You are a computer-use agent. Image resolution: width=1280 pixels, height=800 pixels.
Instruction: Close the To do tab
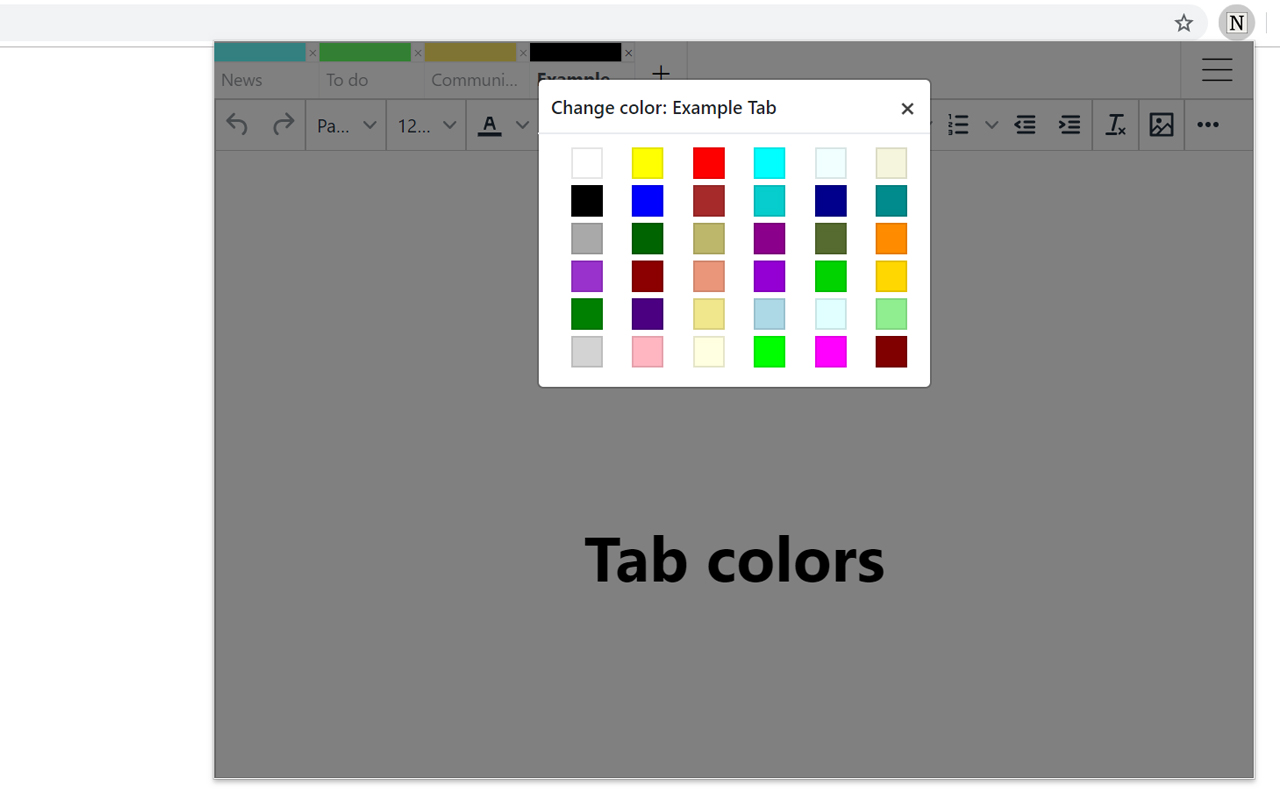tap(417, 53)
